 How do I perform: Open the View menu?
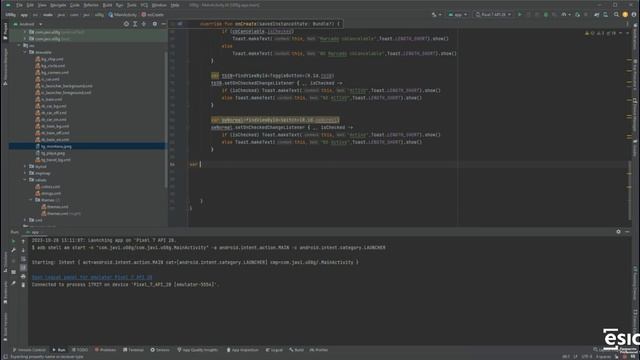point(42,5)
